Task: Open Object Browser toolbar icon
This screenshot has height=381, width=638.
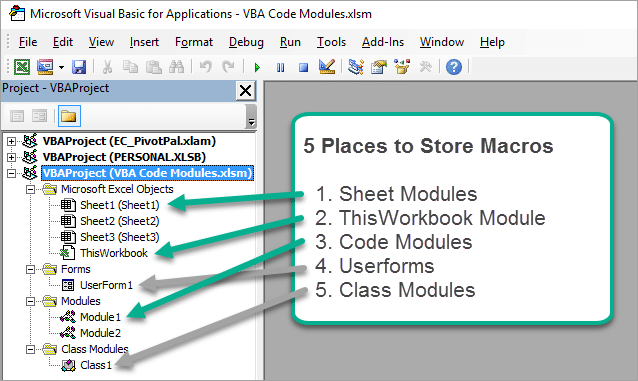Action: click(402, 67)
